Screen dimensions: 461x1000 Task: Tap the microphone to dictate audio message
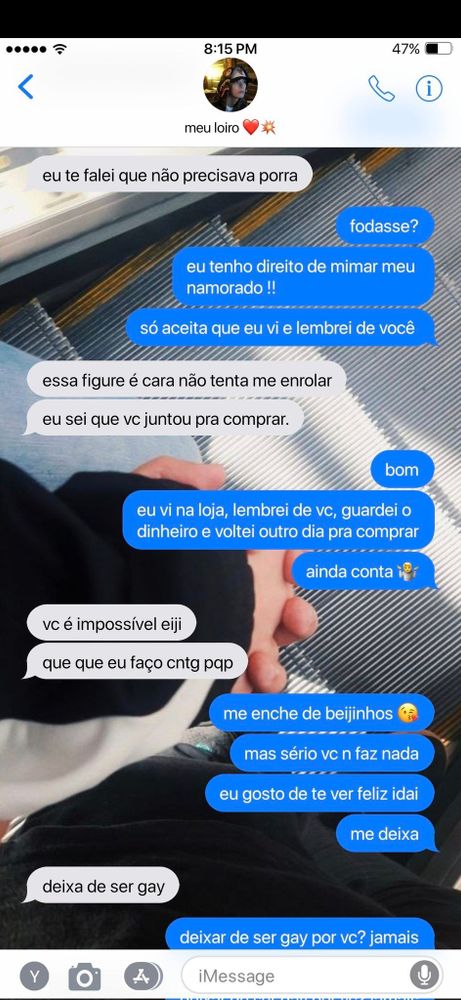click(x=424, y=975)
